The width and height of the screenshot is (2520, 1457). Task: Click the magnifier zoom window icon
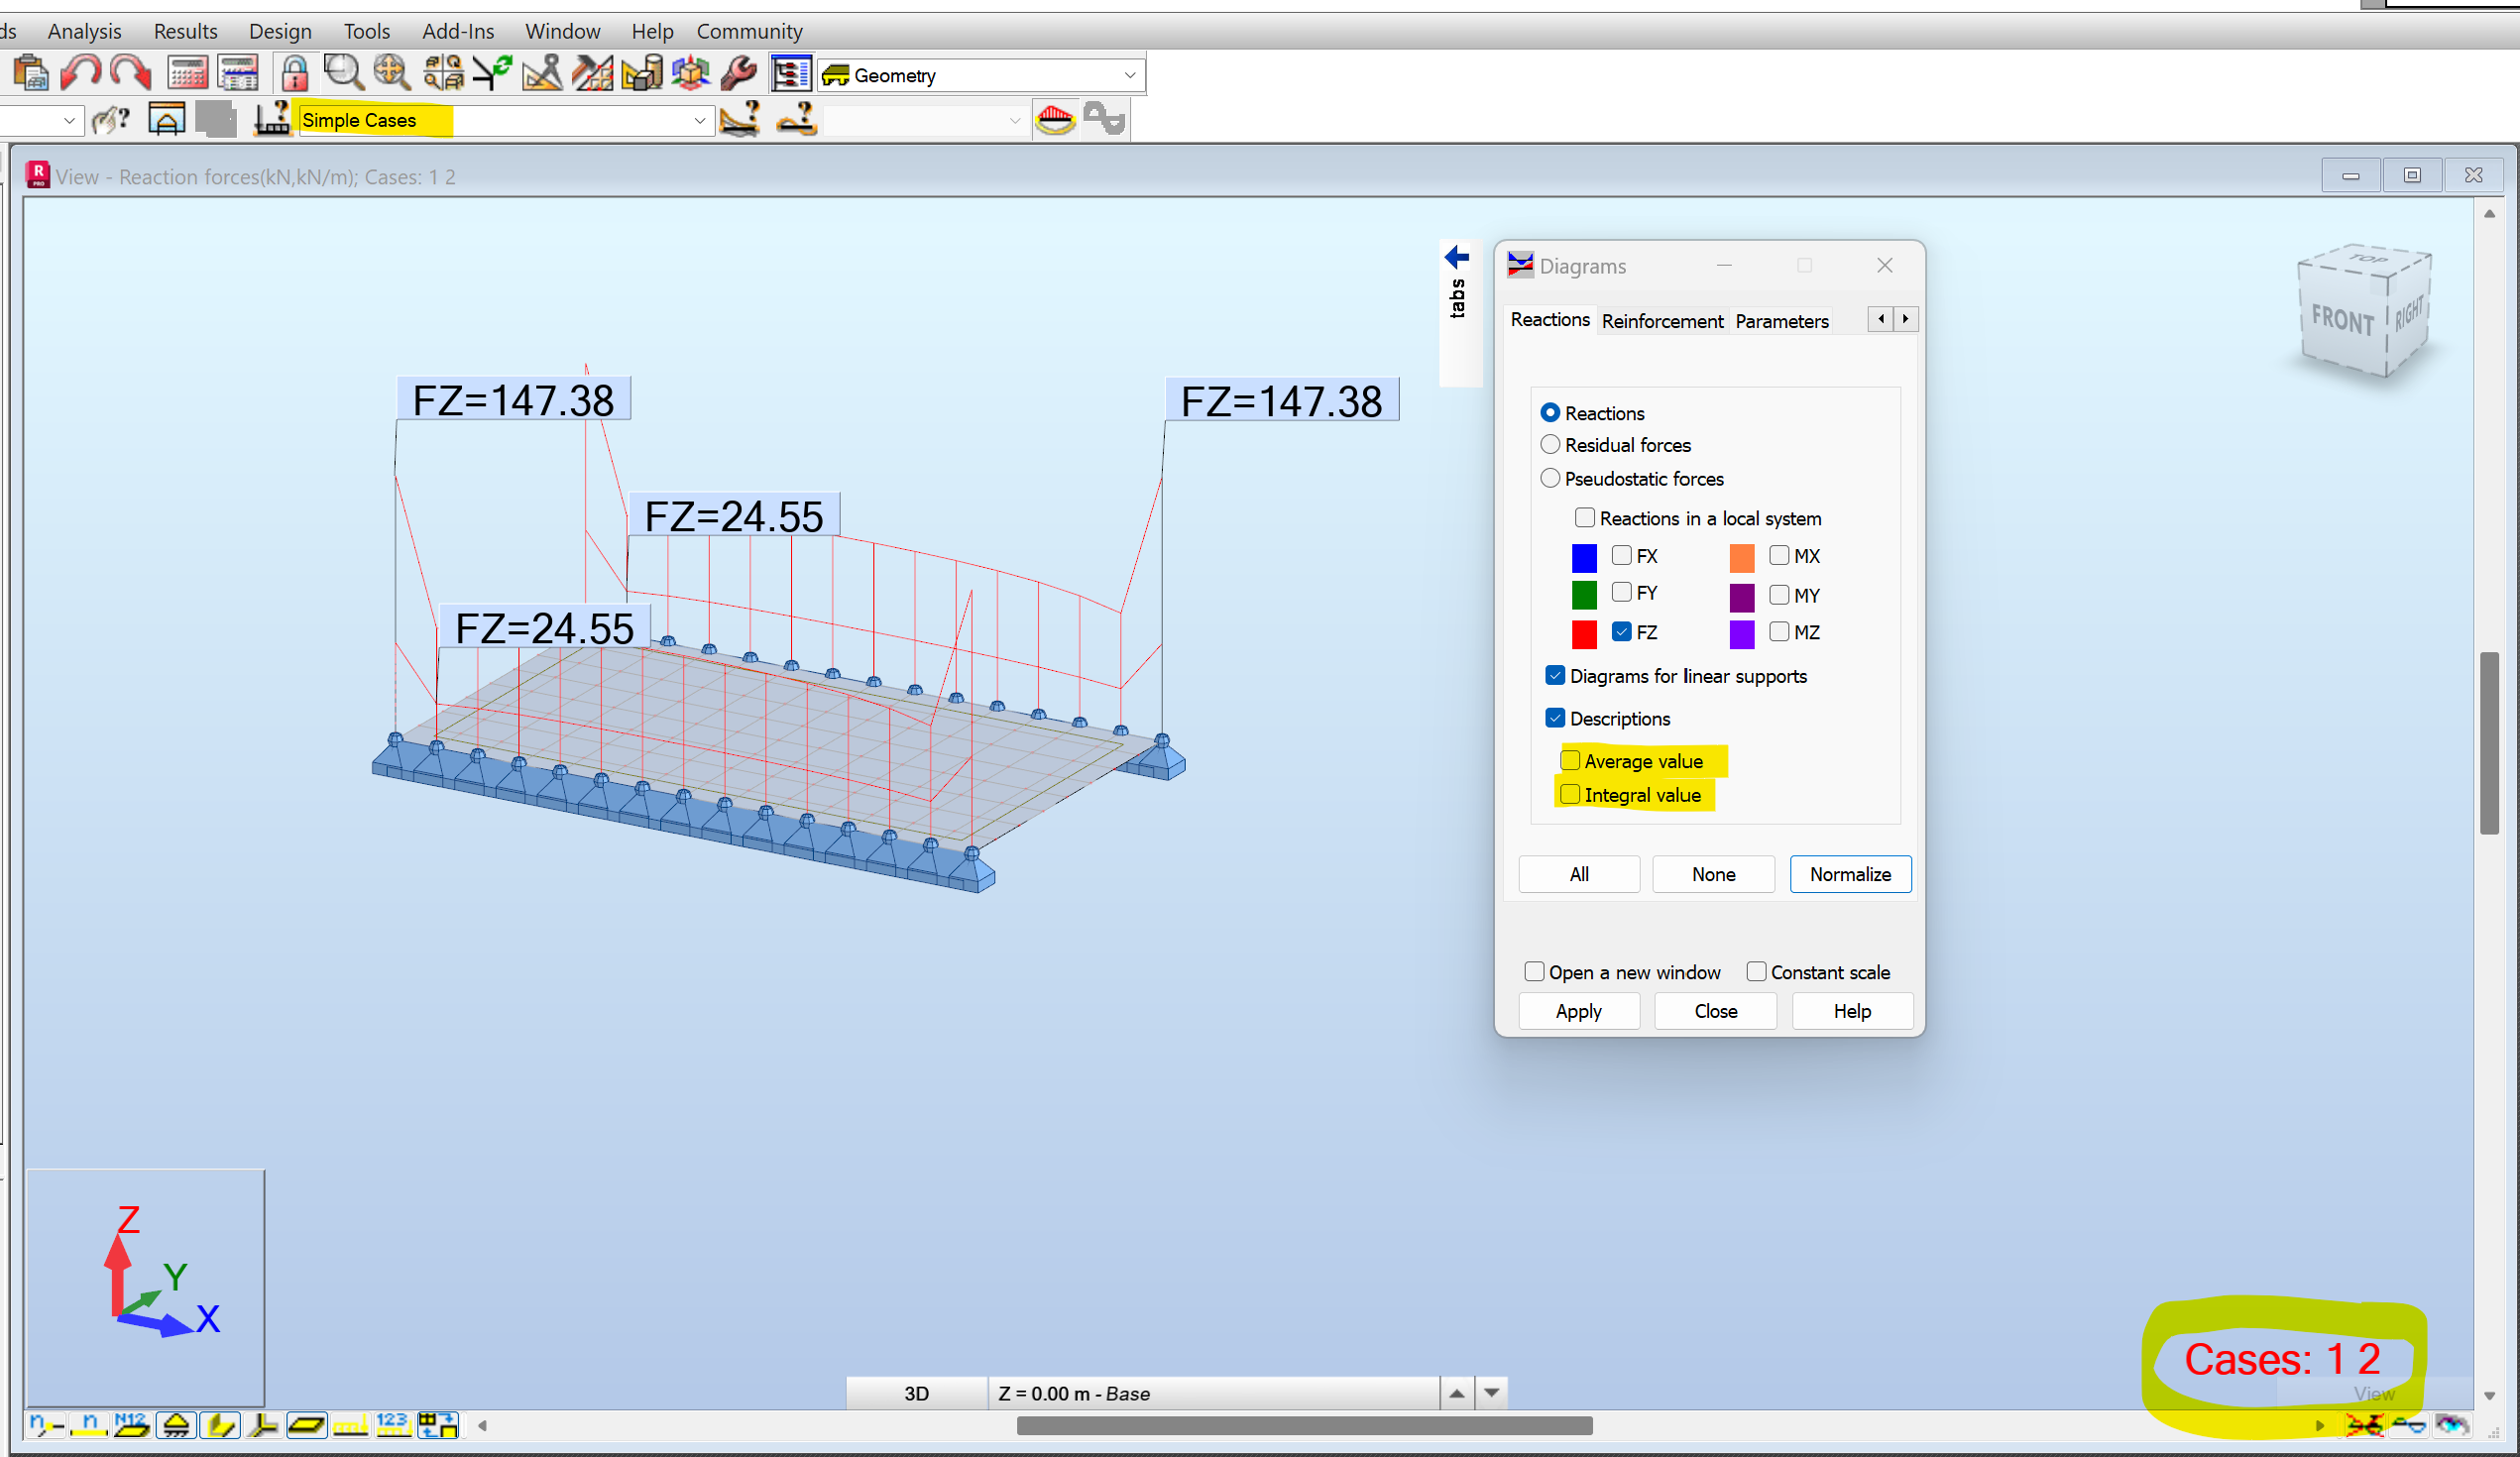tap(343, 73)
